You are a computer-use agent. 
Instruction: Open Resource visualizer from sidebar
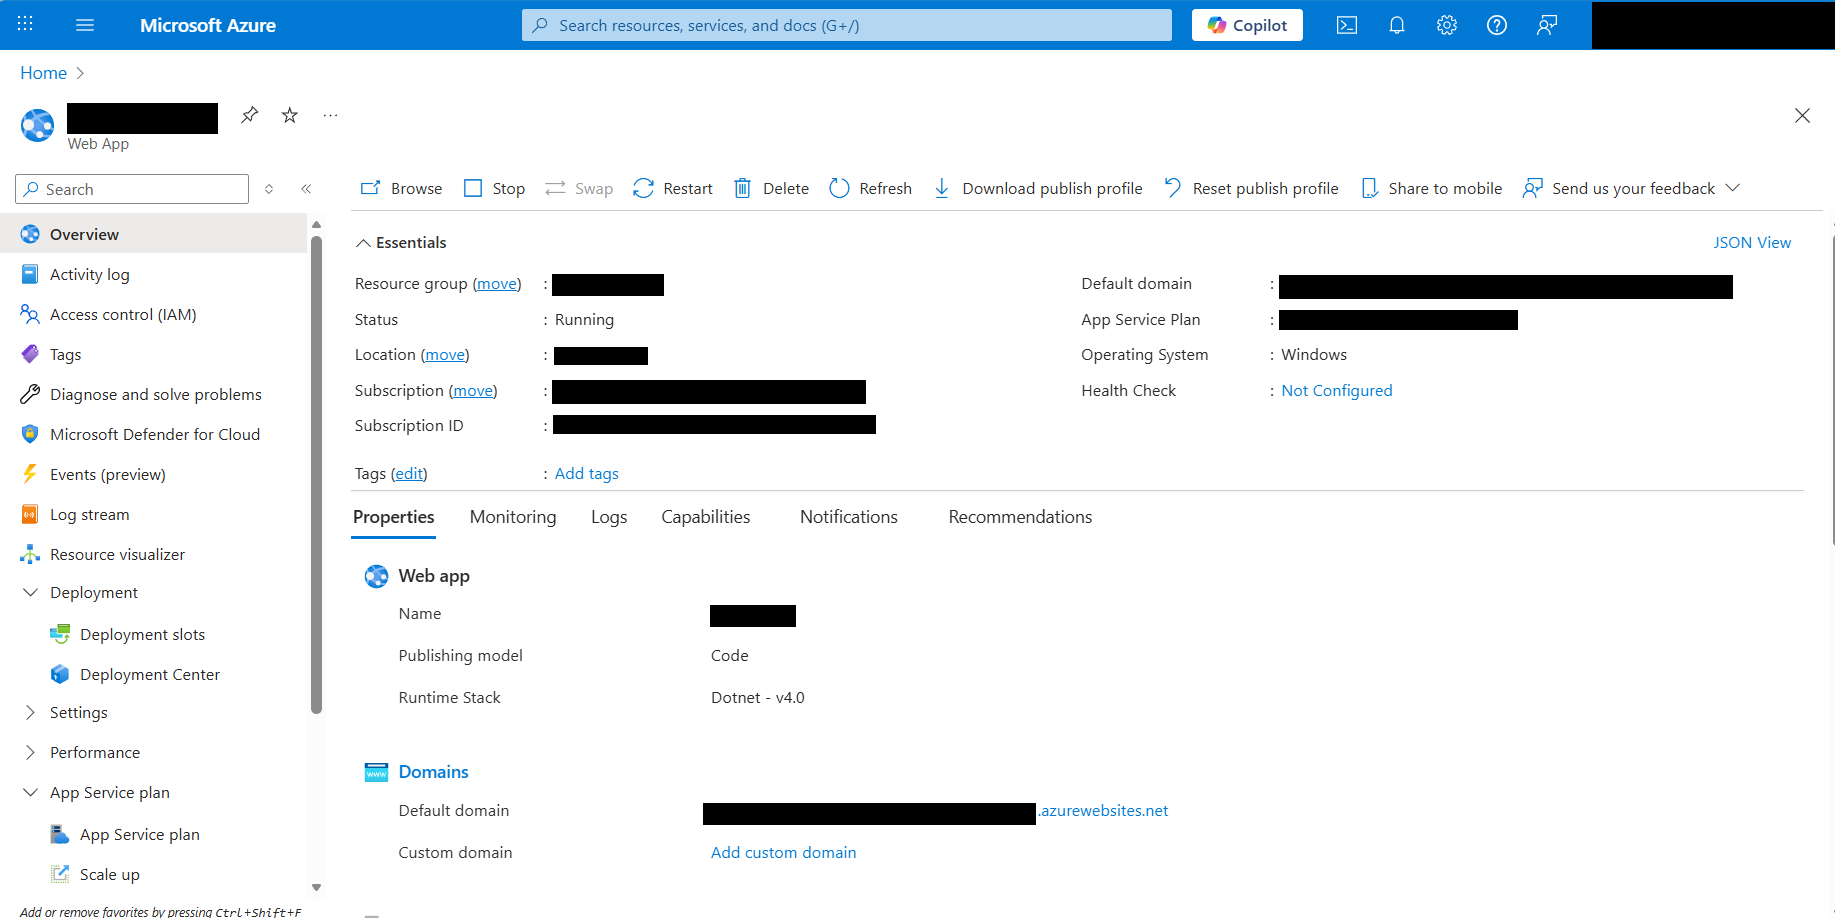[117, 554]
